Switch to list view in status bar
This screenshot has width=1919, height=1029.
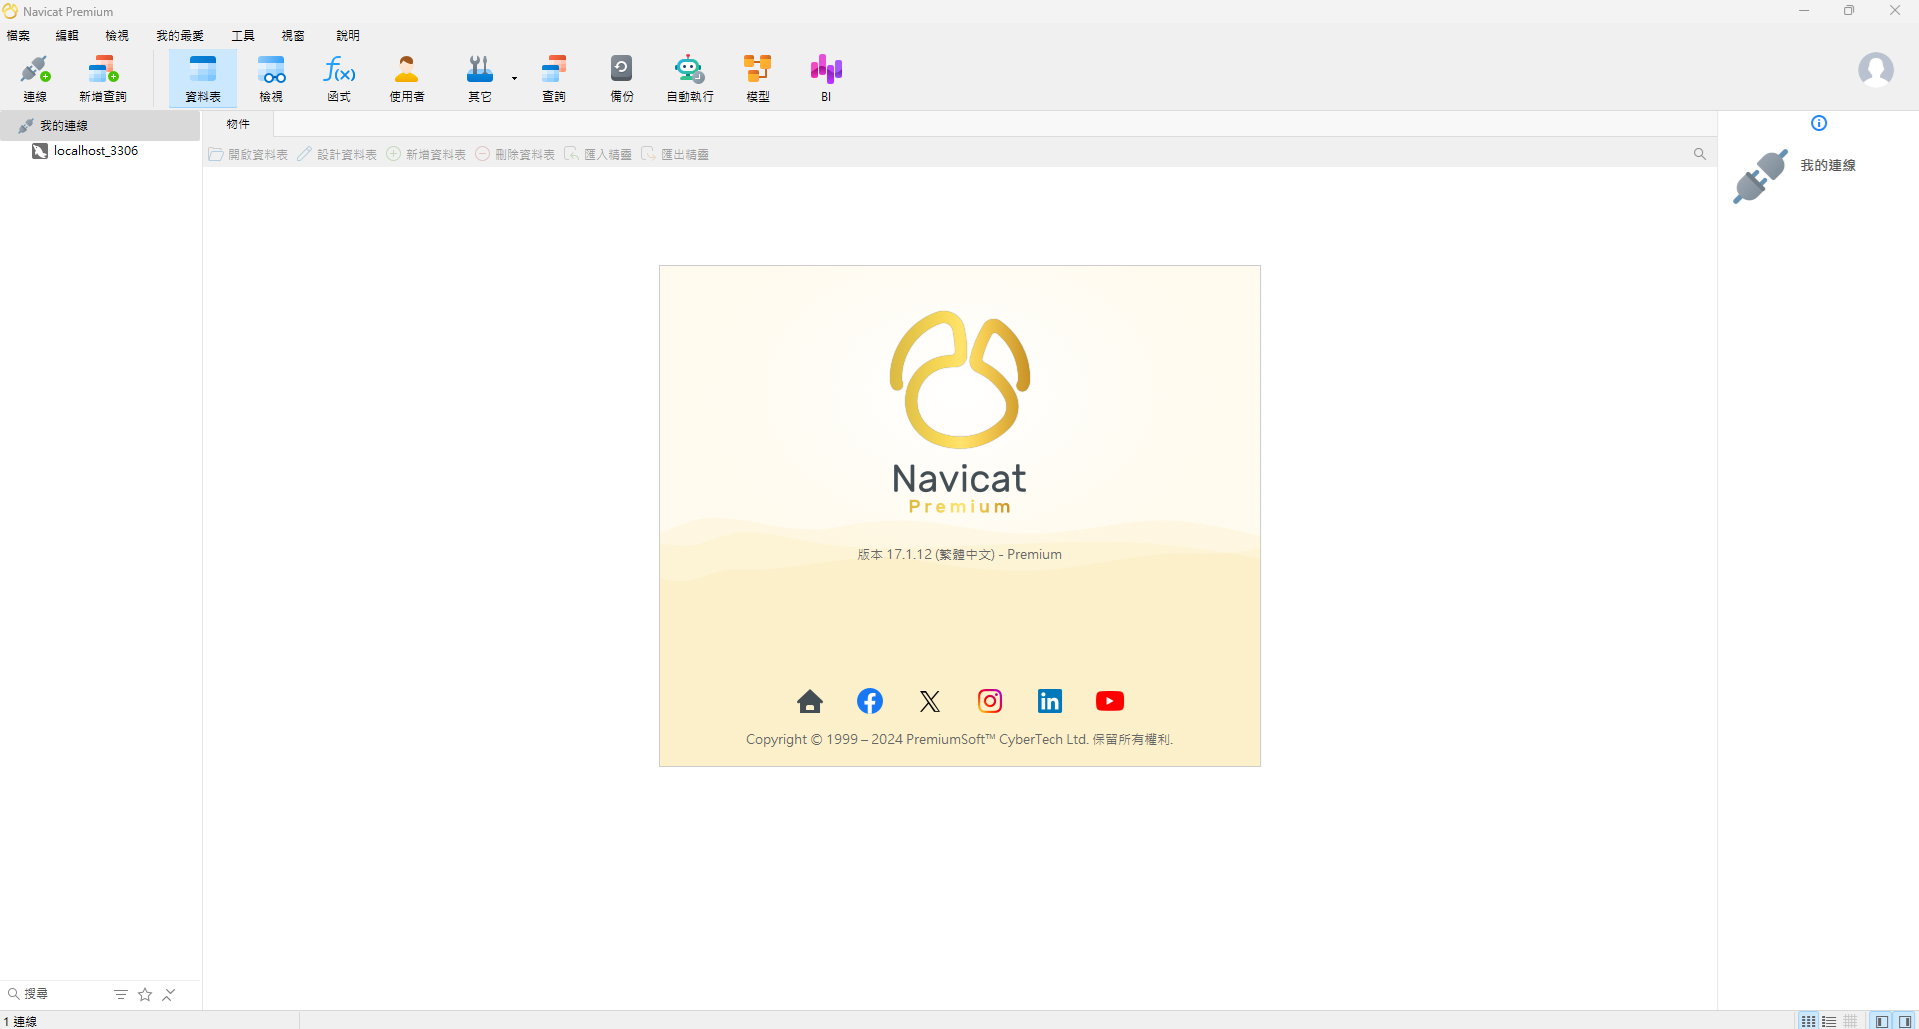click(1829, 1021)
